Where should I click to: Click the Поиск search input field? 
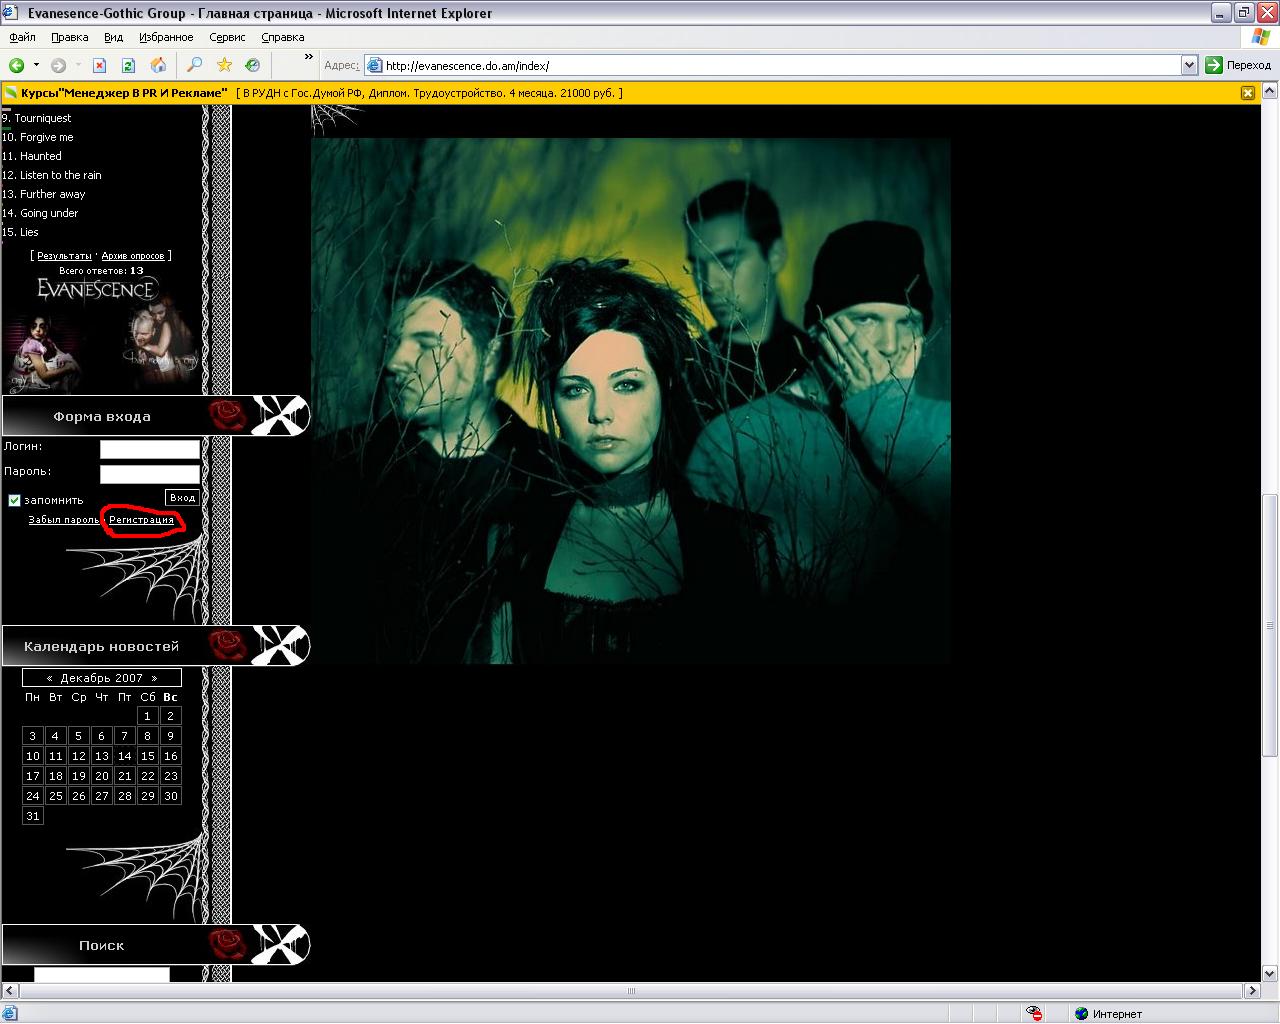[x=102, y=974]
